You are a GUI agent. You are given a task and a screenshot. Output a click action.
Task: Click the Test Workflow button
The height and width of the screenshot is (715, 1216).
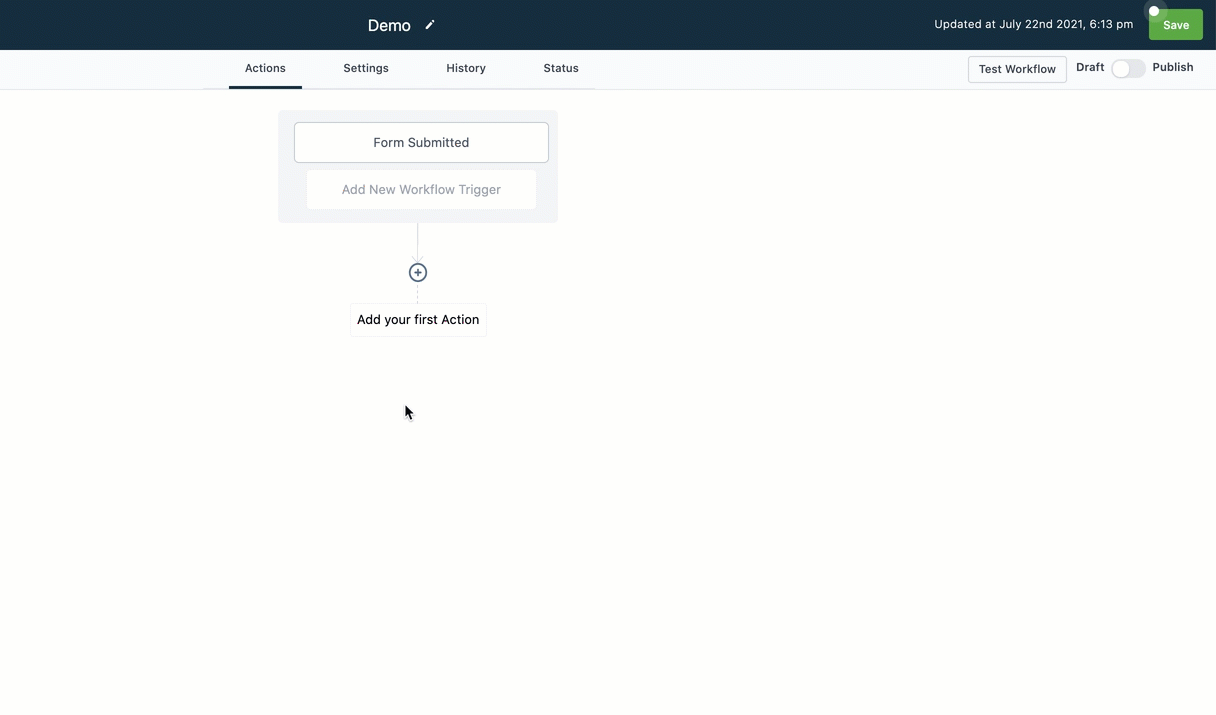[1017, 69]
